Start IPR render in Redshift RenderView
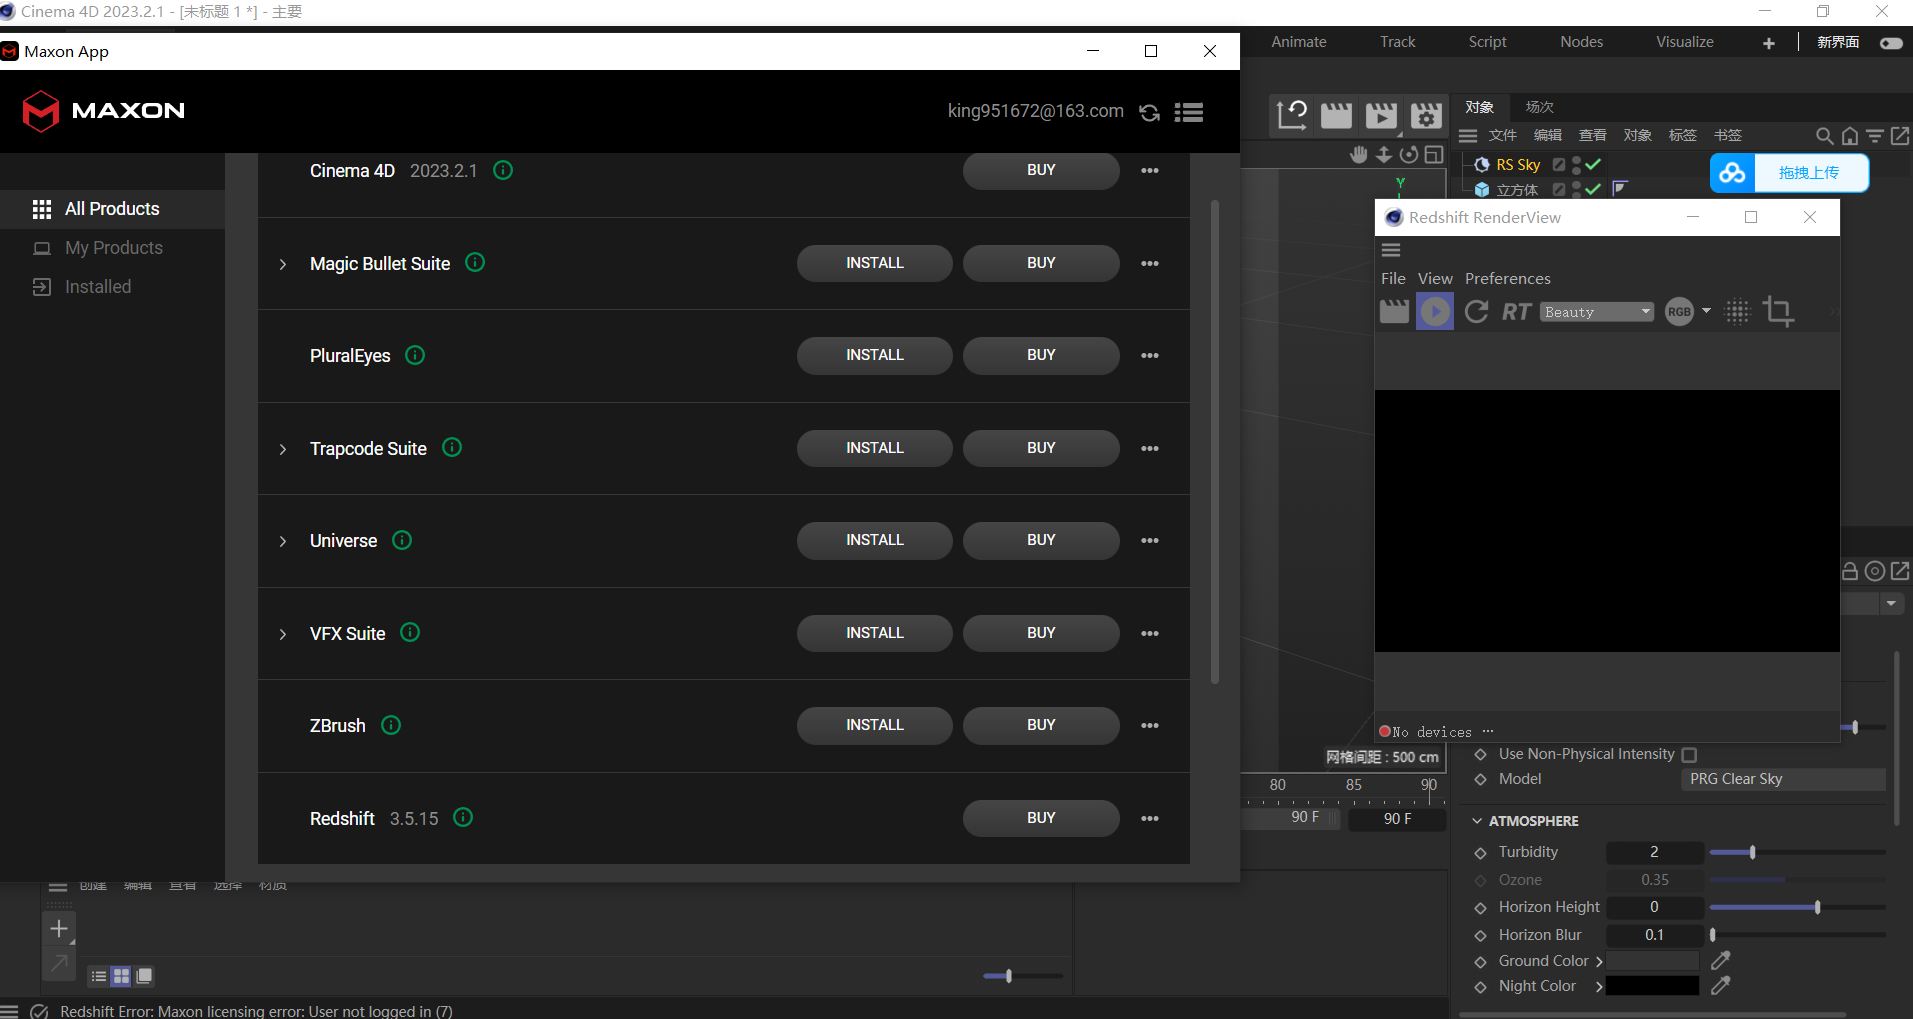 [x=1434, y=312]
